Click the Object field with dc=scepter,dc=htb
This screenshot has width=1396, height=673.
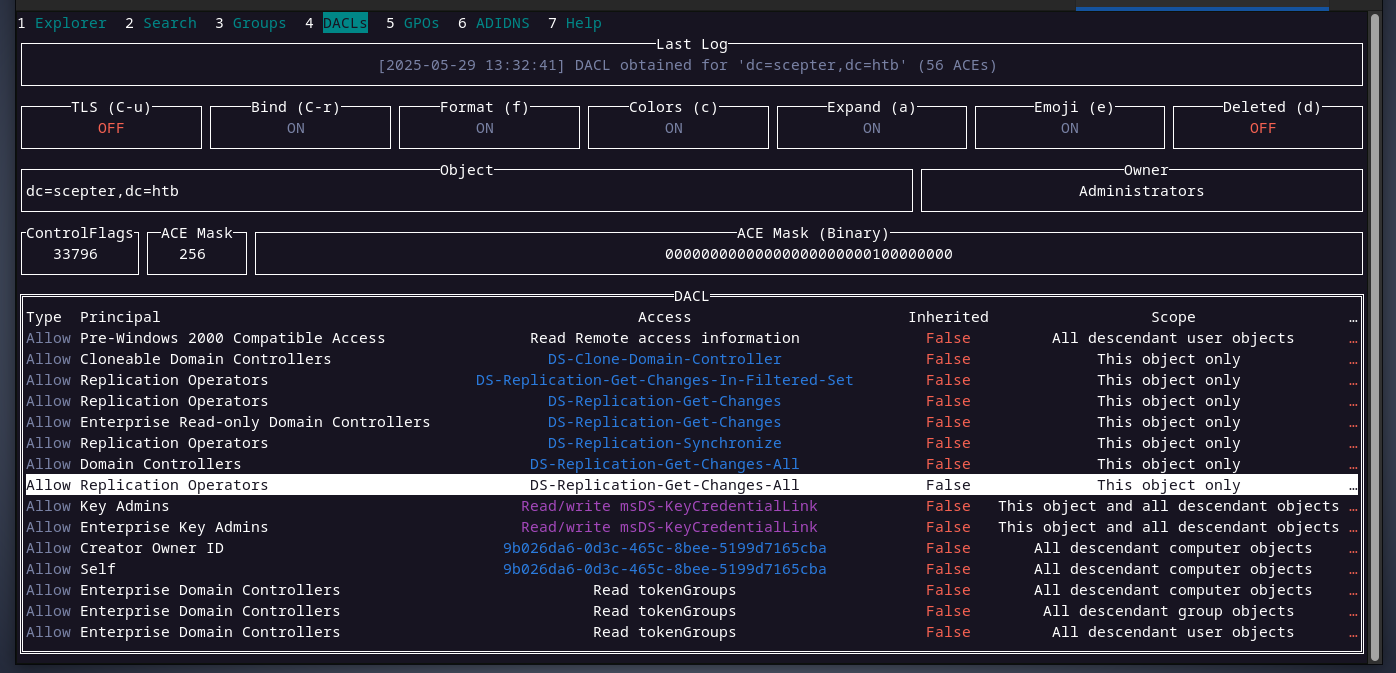466,191
